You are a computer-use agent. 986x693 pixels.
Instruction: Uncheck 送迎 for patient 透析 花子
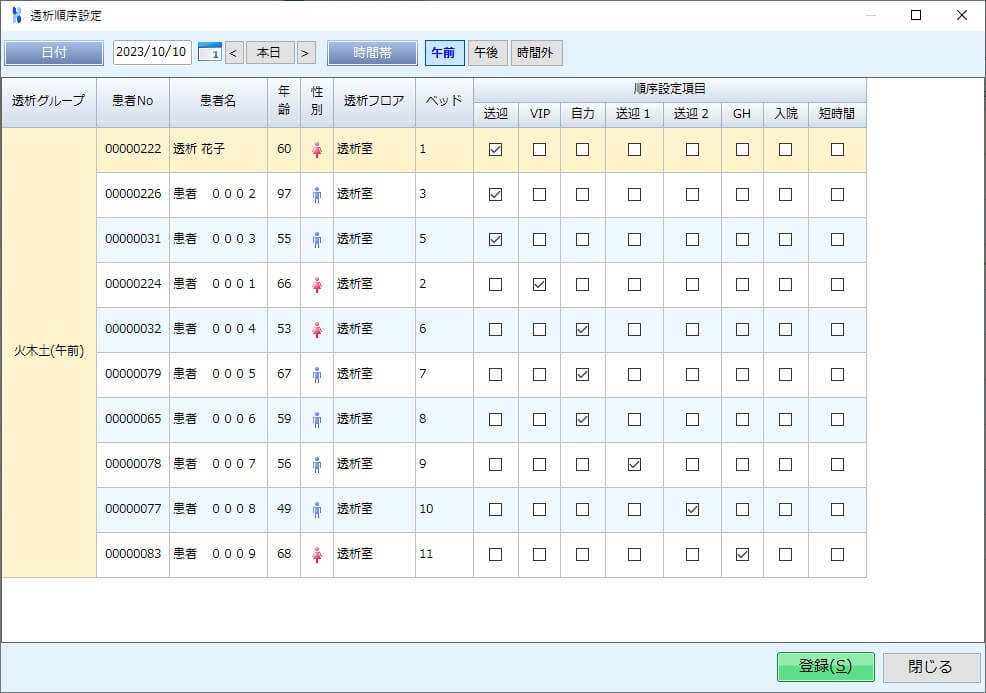pos(495,150)
